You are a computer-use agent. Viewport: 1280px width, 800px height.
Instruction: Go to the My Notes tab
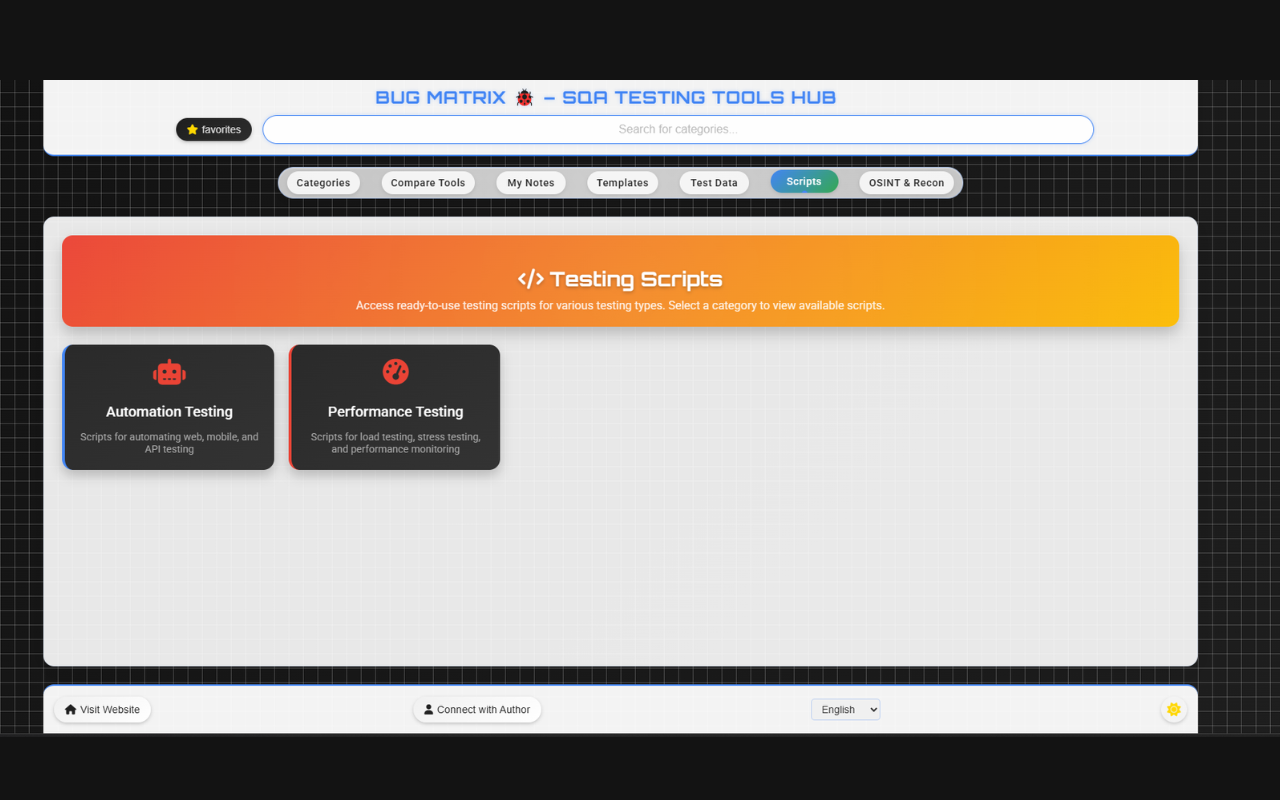point(530,183)
